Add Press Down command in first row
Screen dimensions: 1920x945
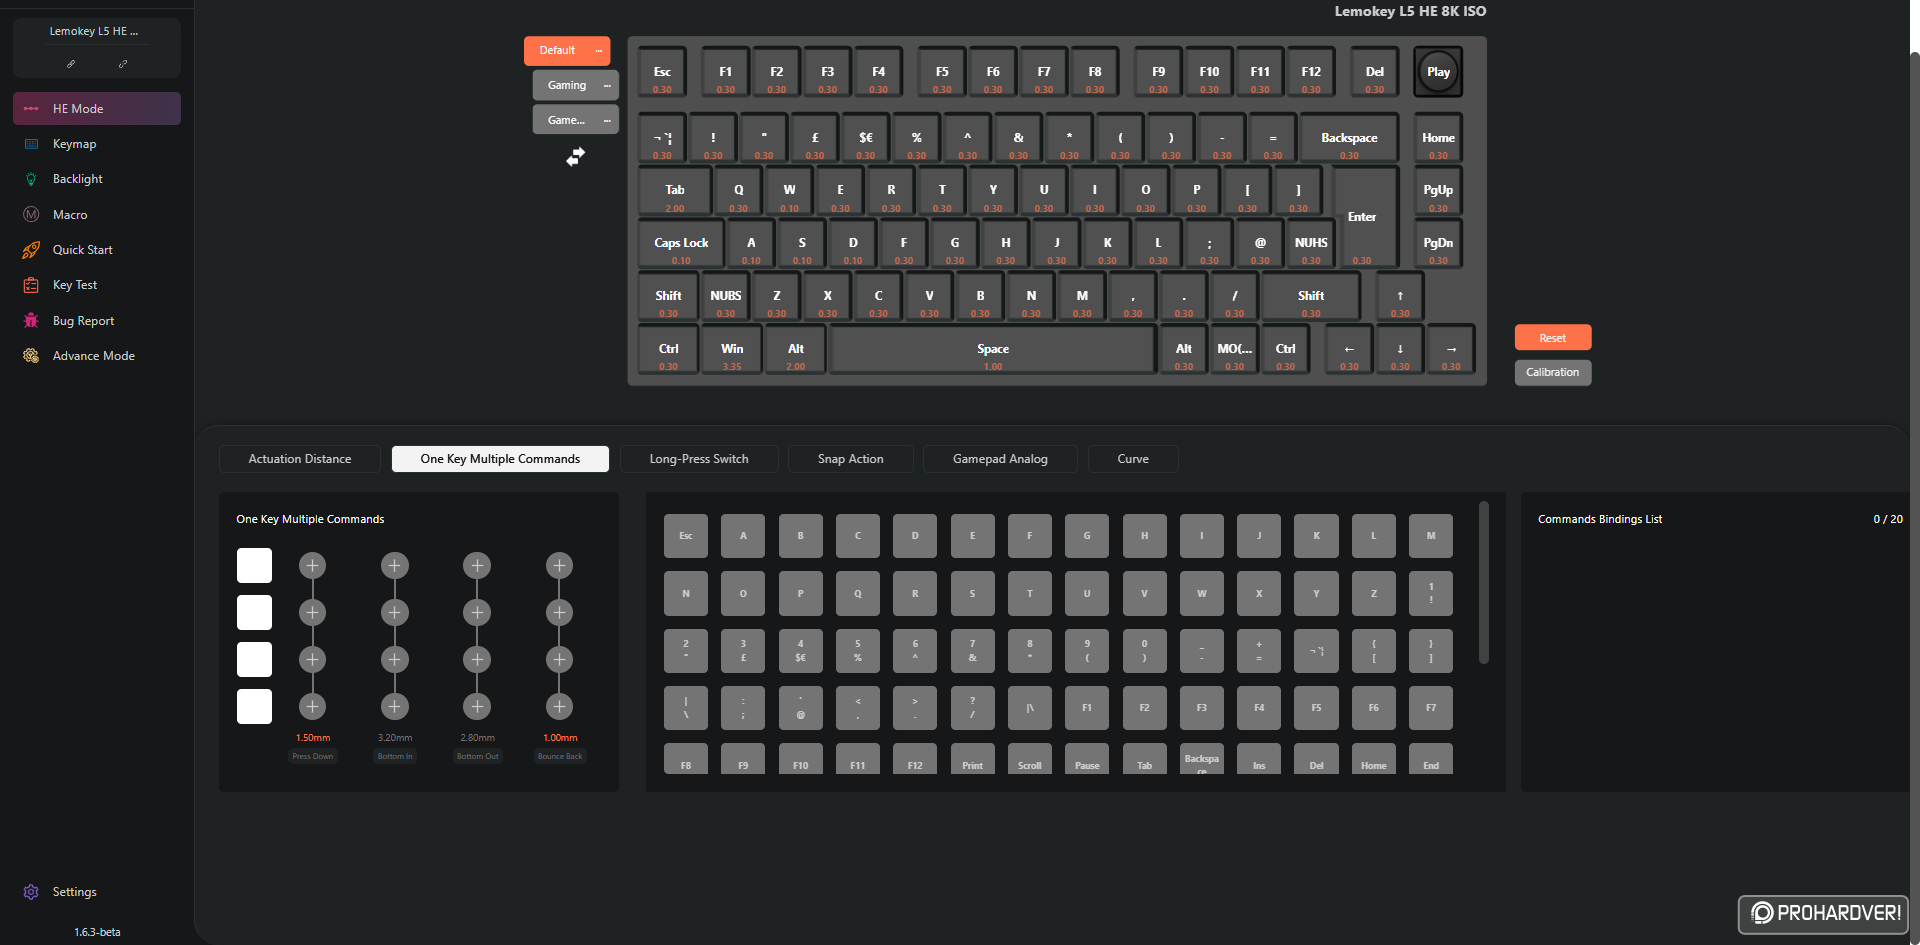[313, 566]
